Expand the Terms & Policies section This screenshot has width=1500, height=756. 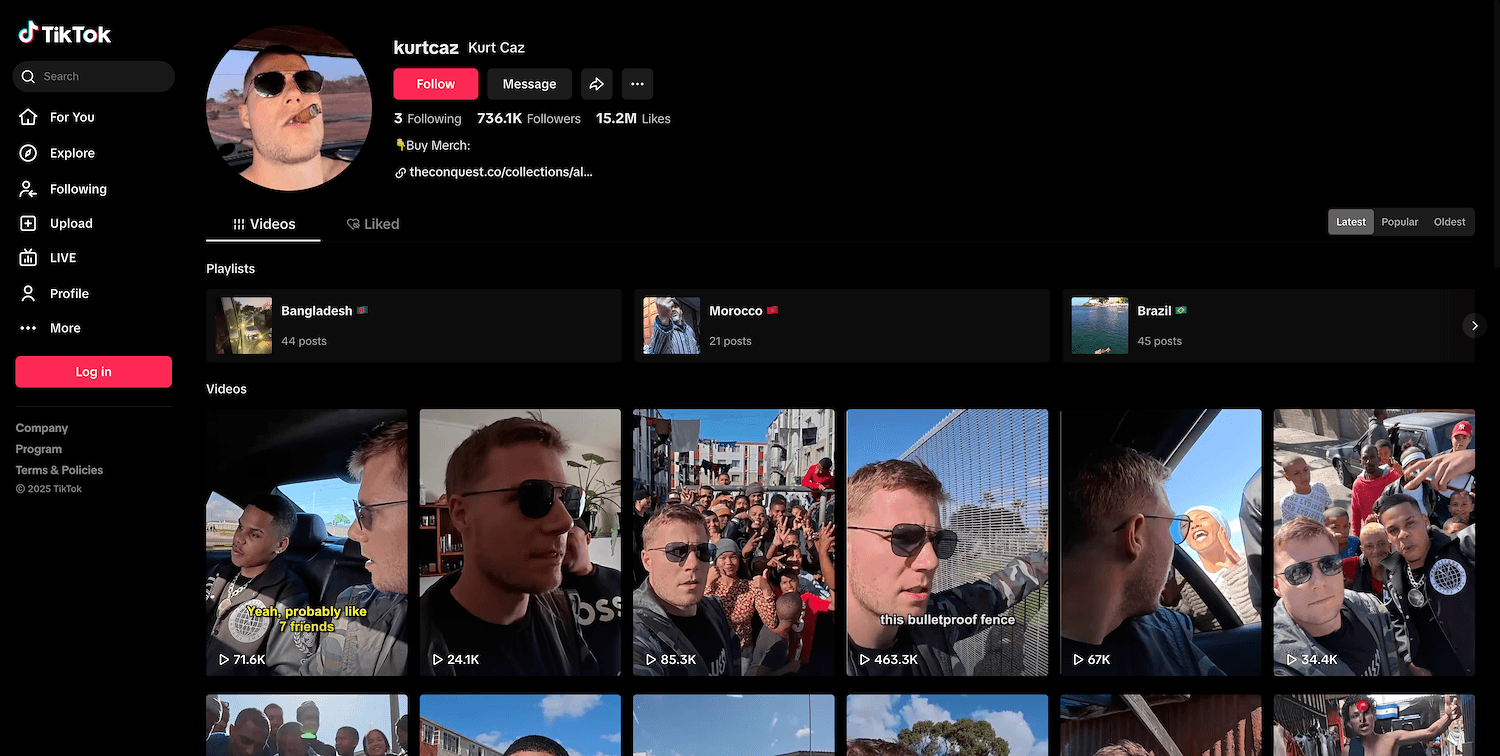click(59, 470)
